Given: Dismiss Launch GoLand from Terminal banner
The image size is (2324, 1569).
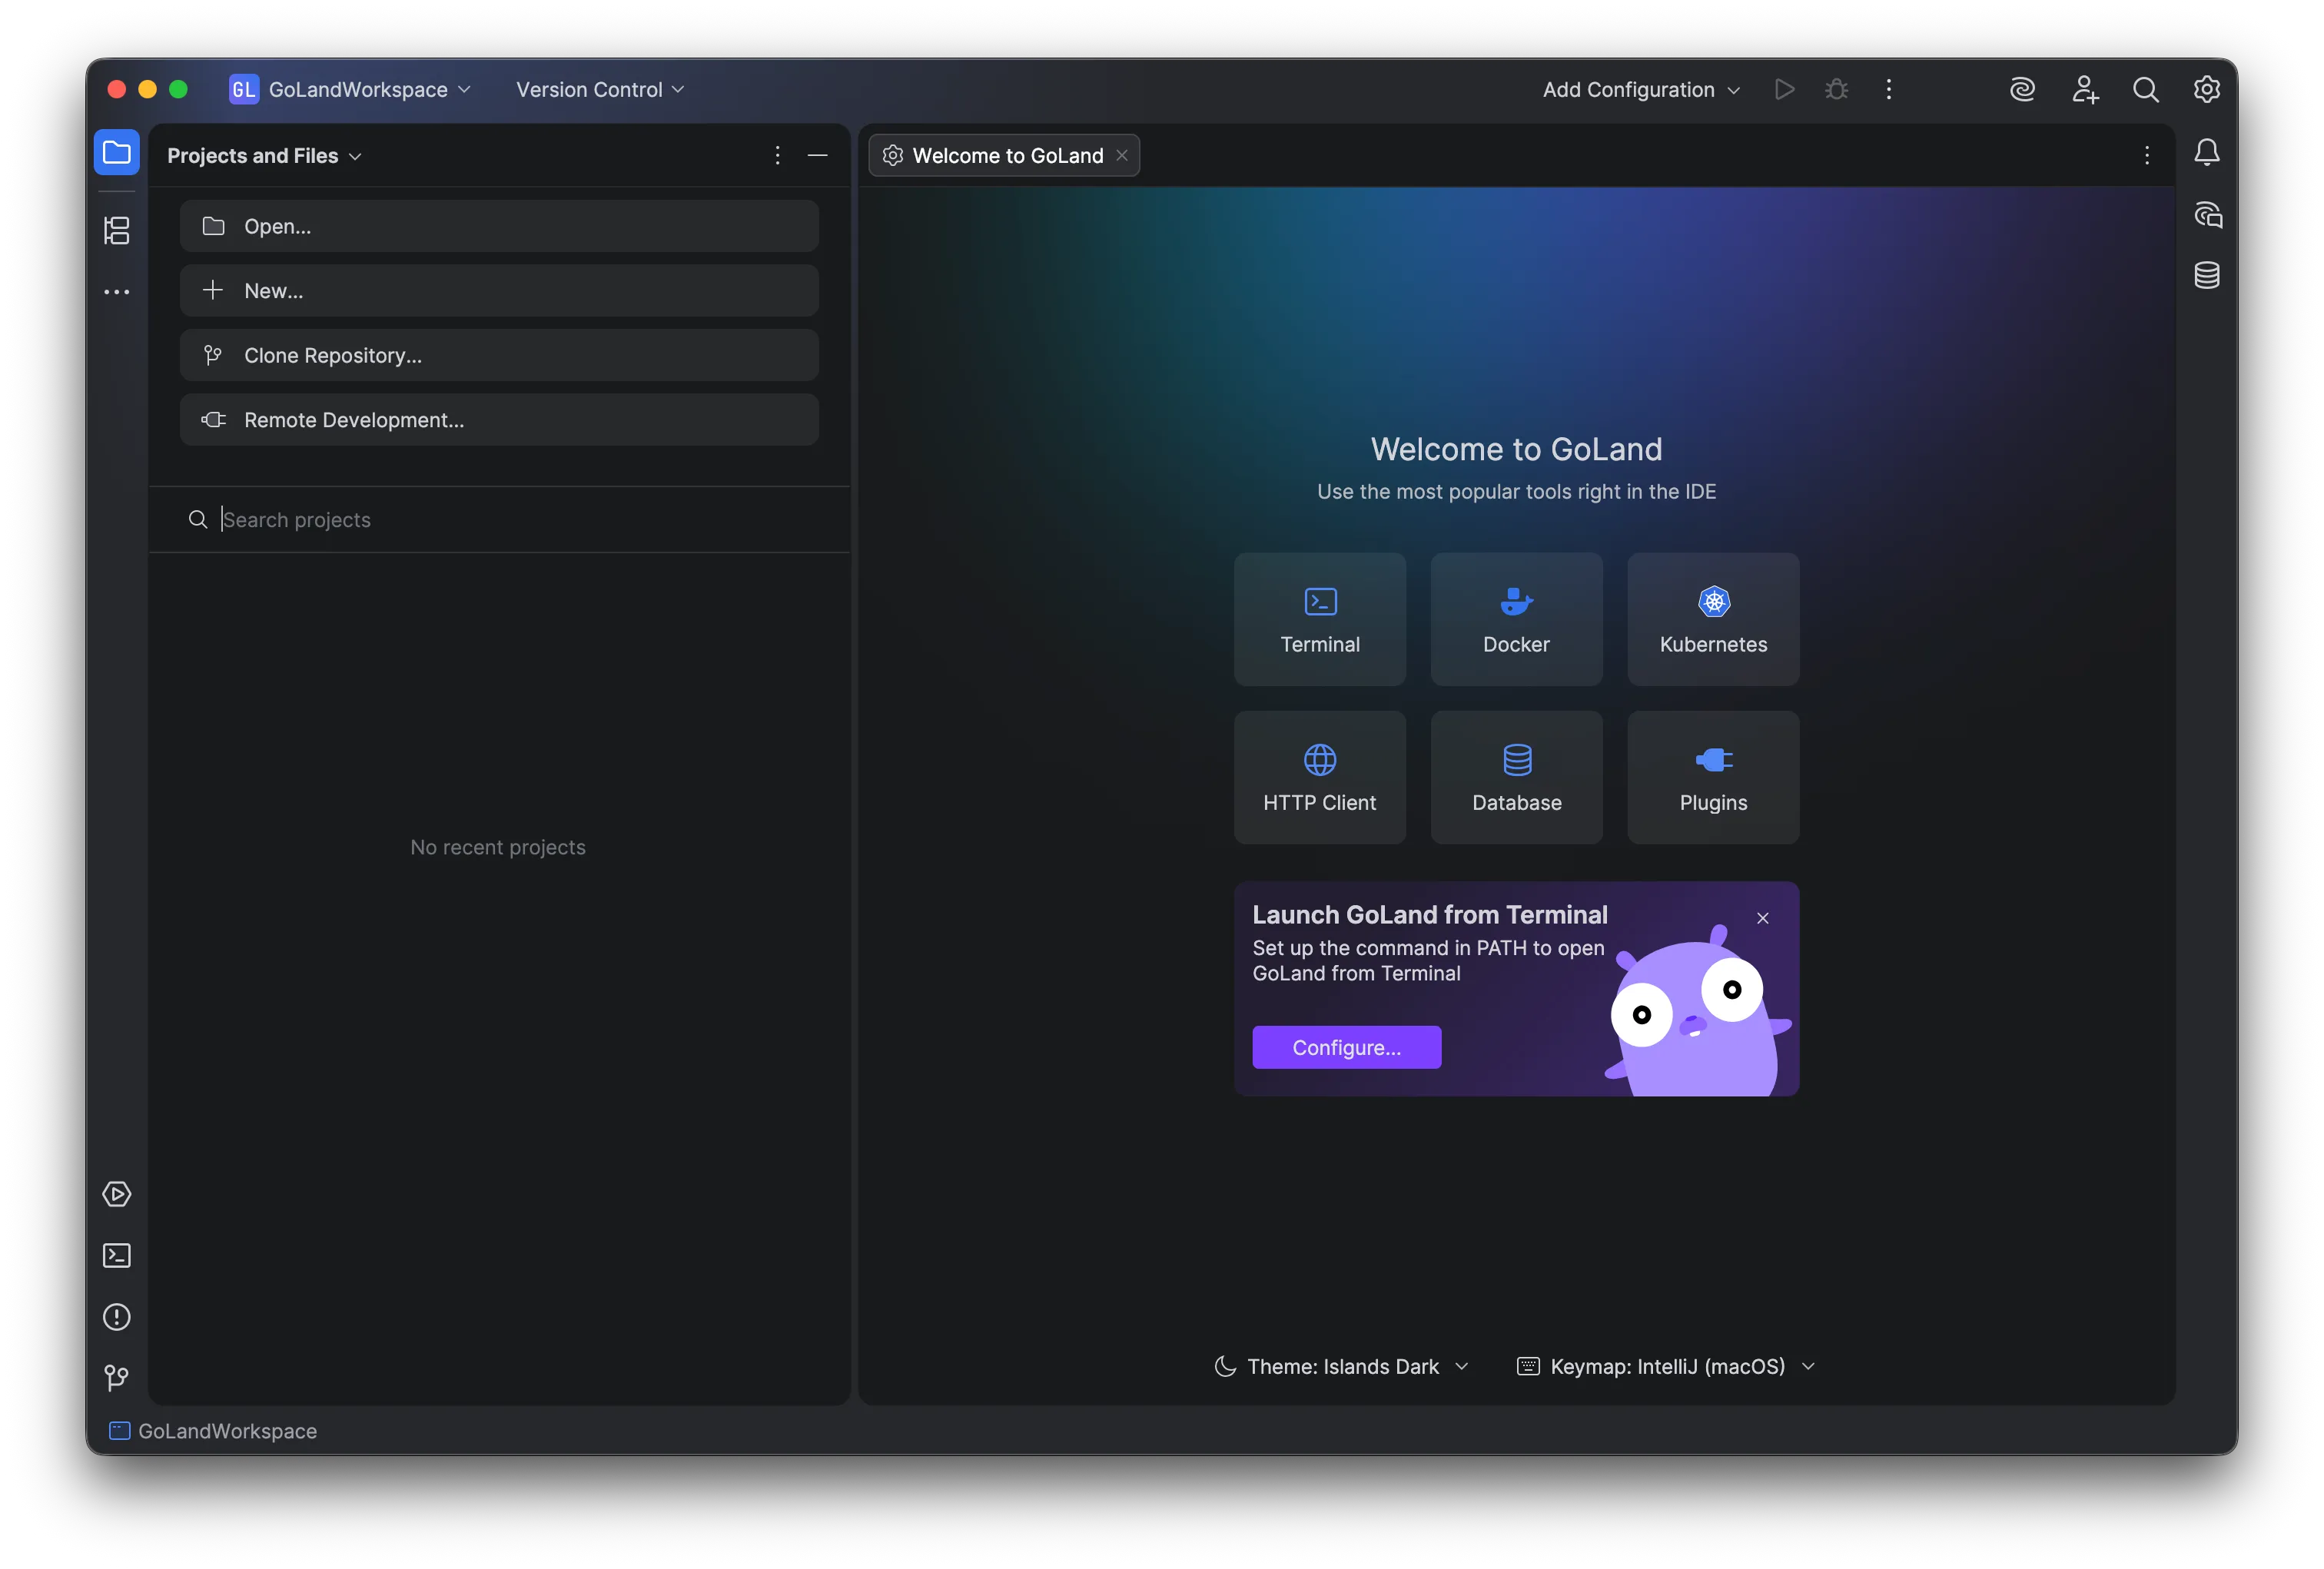Looking at the screenshot, I should pos(1762,918).
